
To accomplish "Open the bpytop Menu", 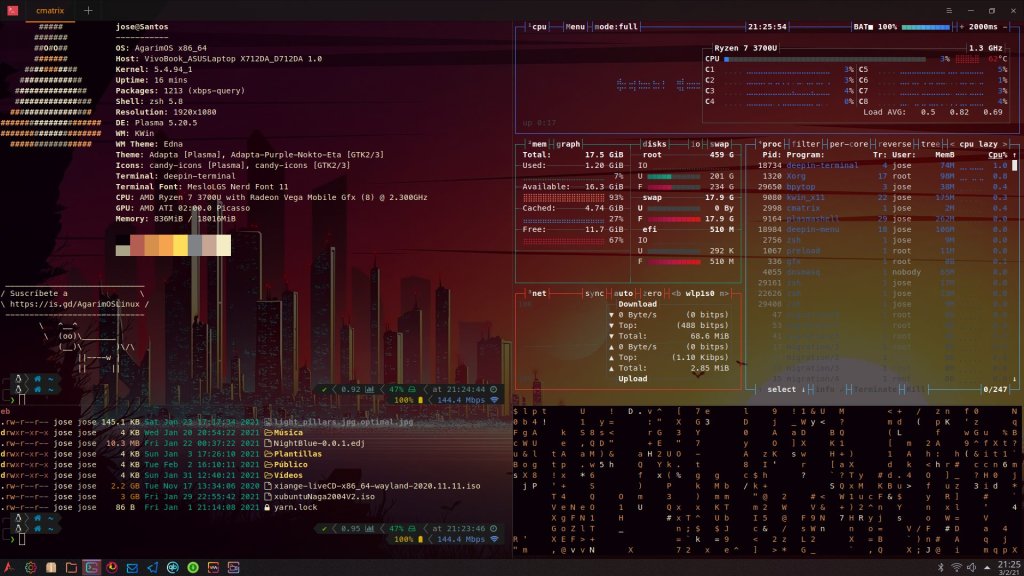I will point(576,27).
